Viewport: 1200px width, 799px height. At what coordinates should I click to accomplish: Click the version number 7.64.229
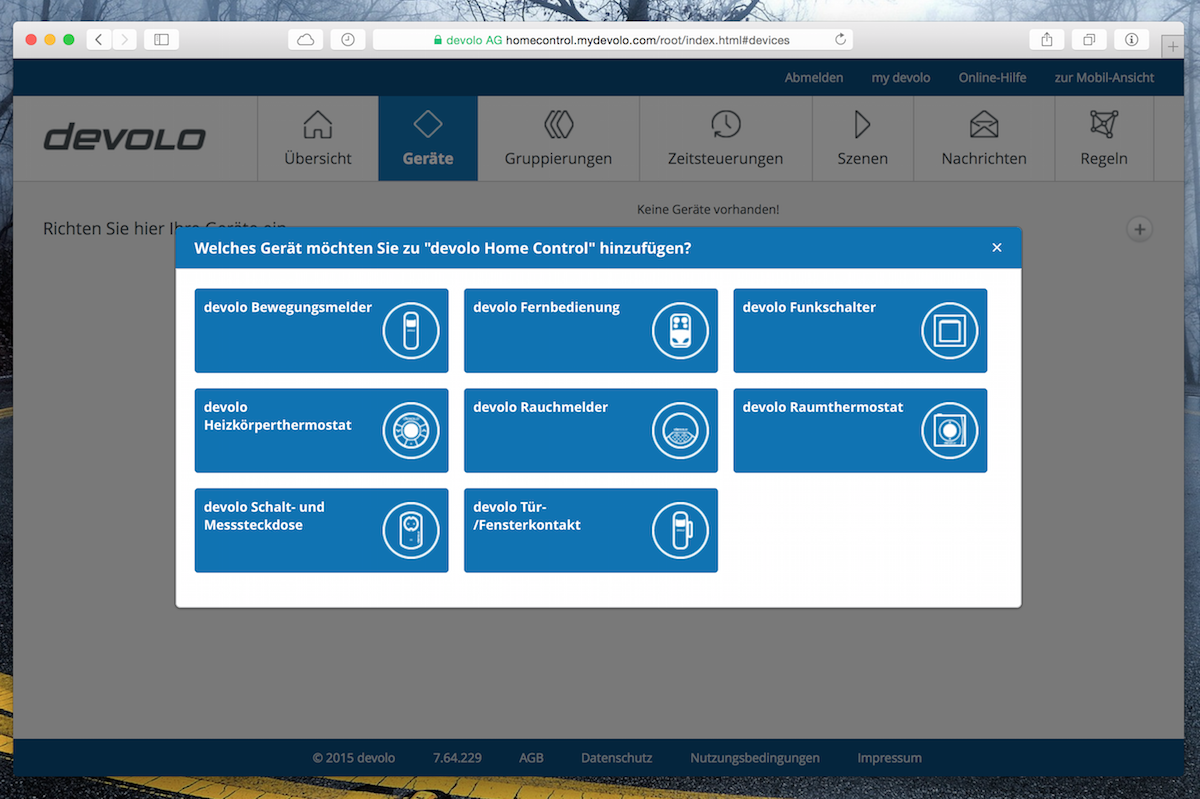(x=457, y=758)
